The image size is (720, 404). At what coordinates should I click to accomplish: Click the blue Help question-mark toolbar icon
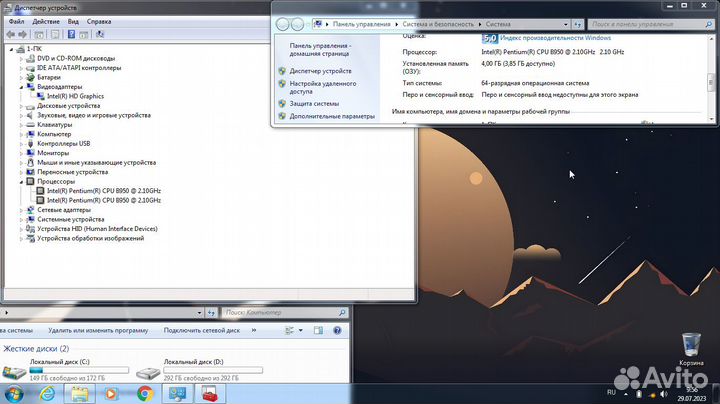71,34
